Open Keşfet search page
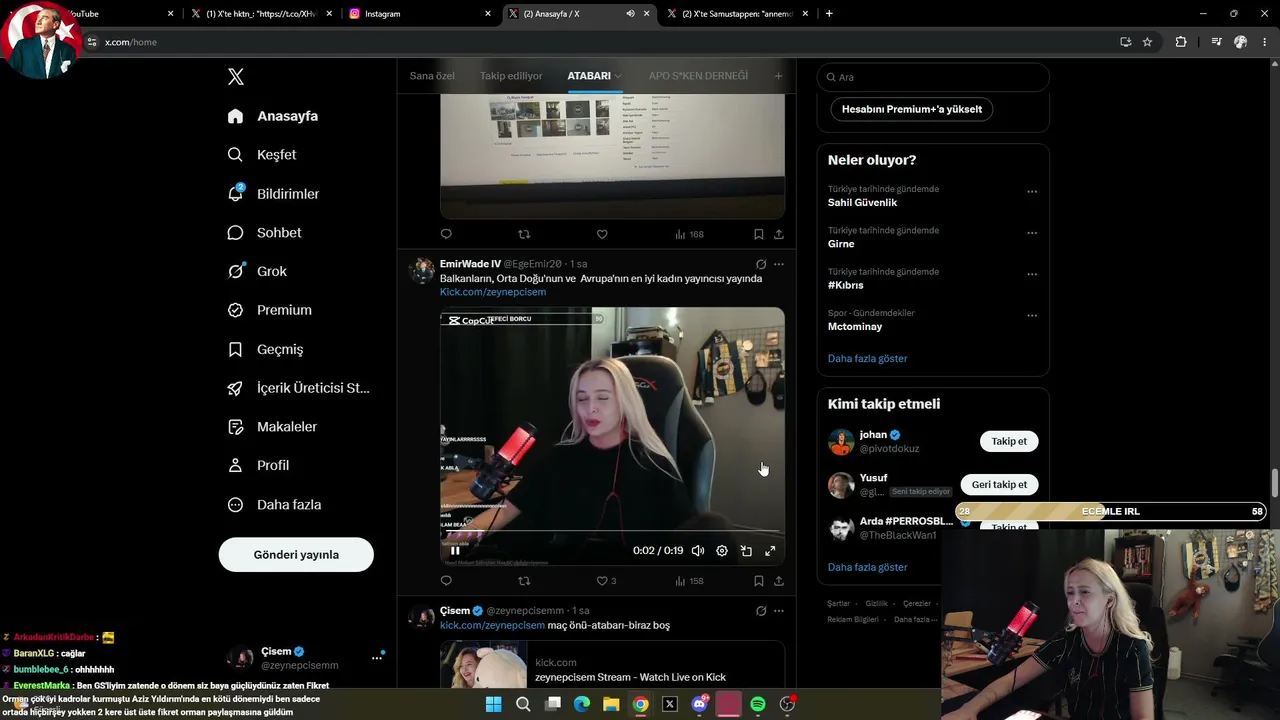The height and width of the screenshot is (720, 1280). pos(262,155)
